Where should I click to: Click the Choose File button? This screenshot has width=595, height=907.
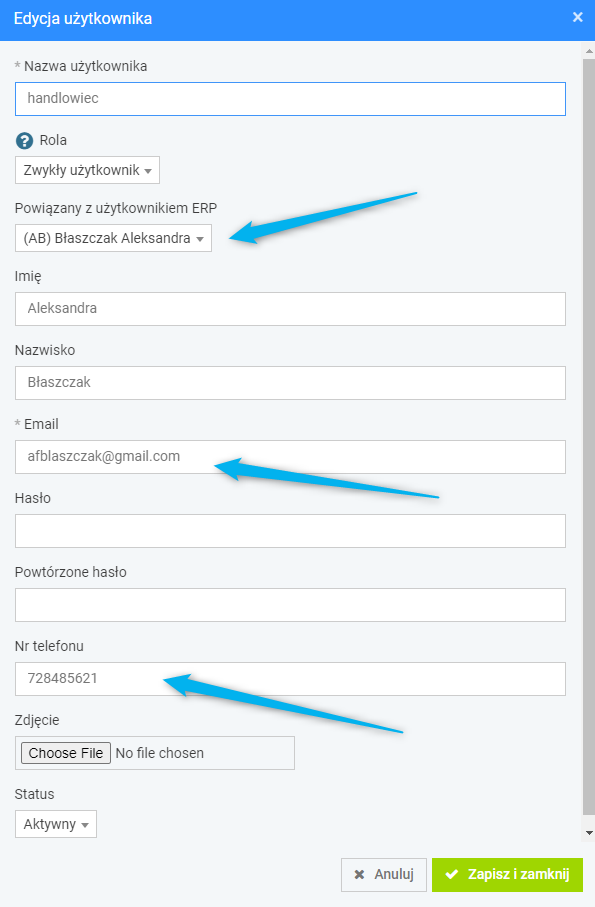[x=66, y=753]
